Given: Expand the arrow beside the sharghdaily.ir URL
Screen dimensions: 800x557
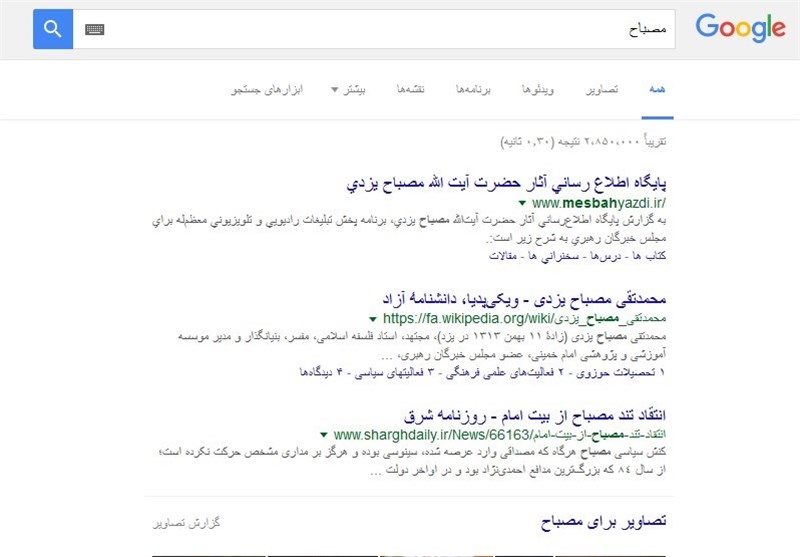Looking at the screenshot, I should (324, 435).
